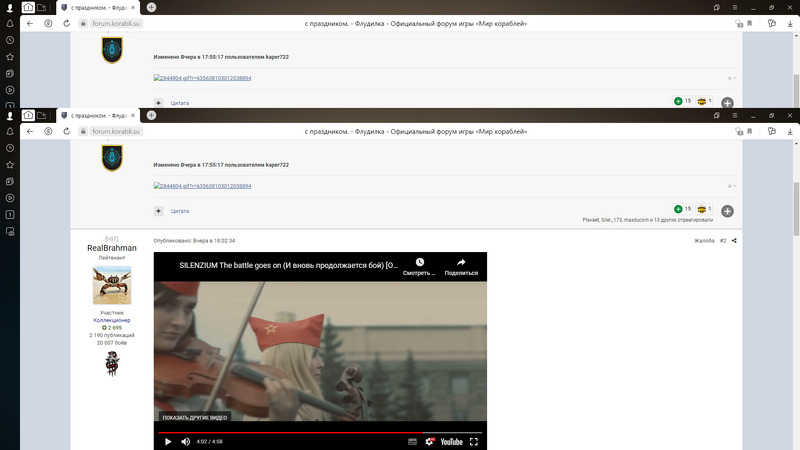Screen dimensions: 800x450
Task: Open collections icon in lower window sidebar
Action: (x=10, y=182)
